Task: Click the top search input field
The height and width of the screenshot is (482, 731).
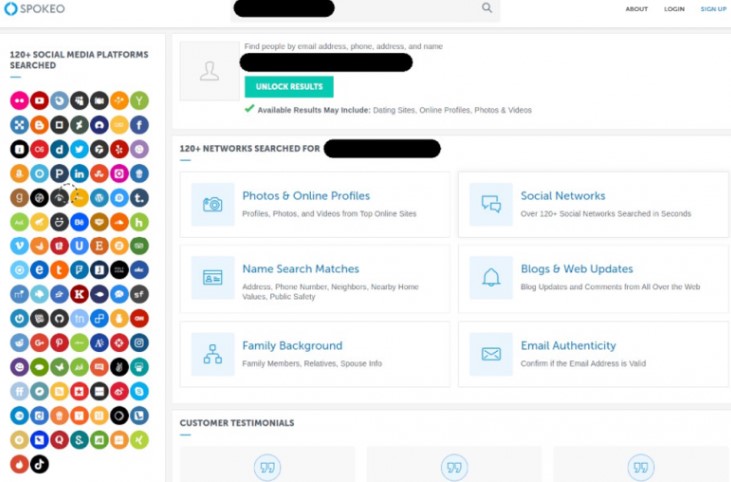Action: pos(365,8)
